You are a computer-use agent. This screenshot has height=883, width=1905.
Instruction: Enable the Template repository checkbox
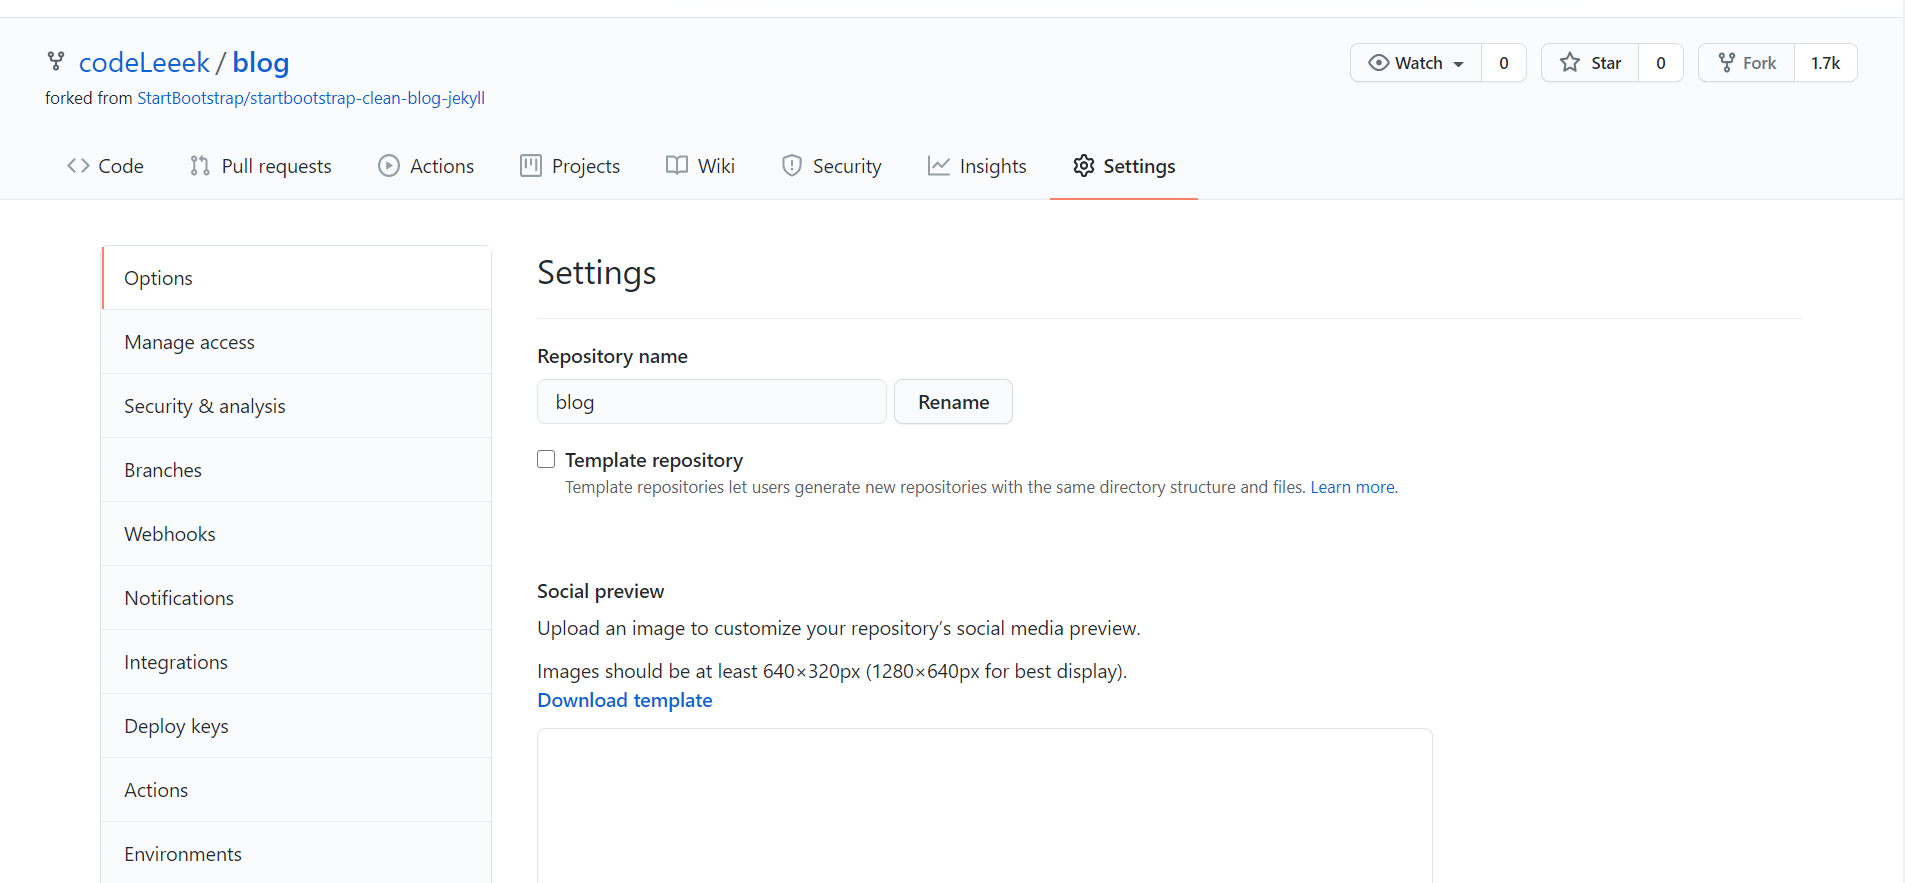pos(546,459)
